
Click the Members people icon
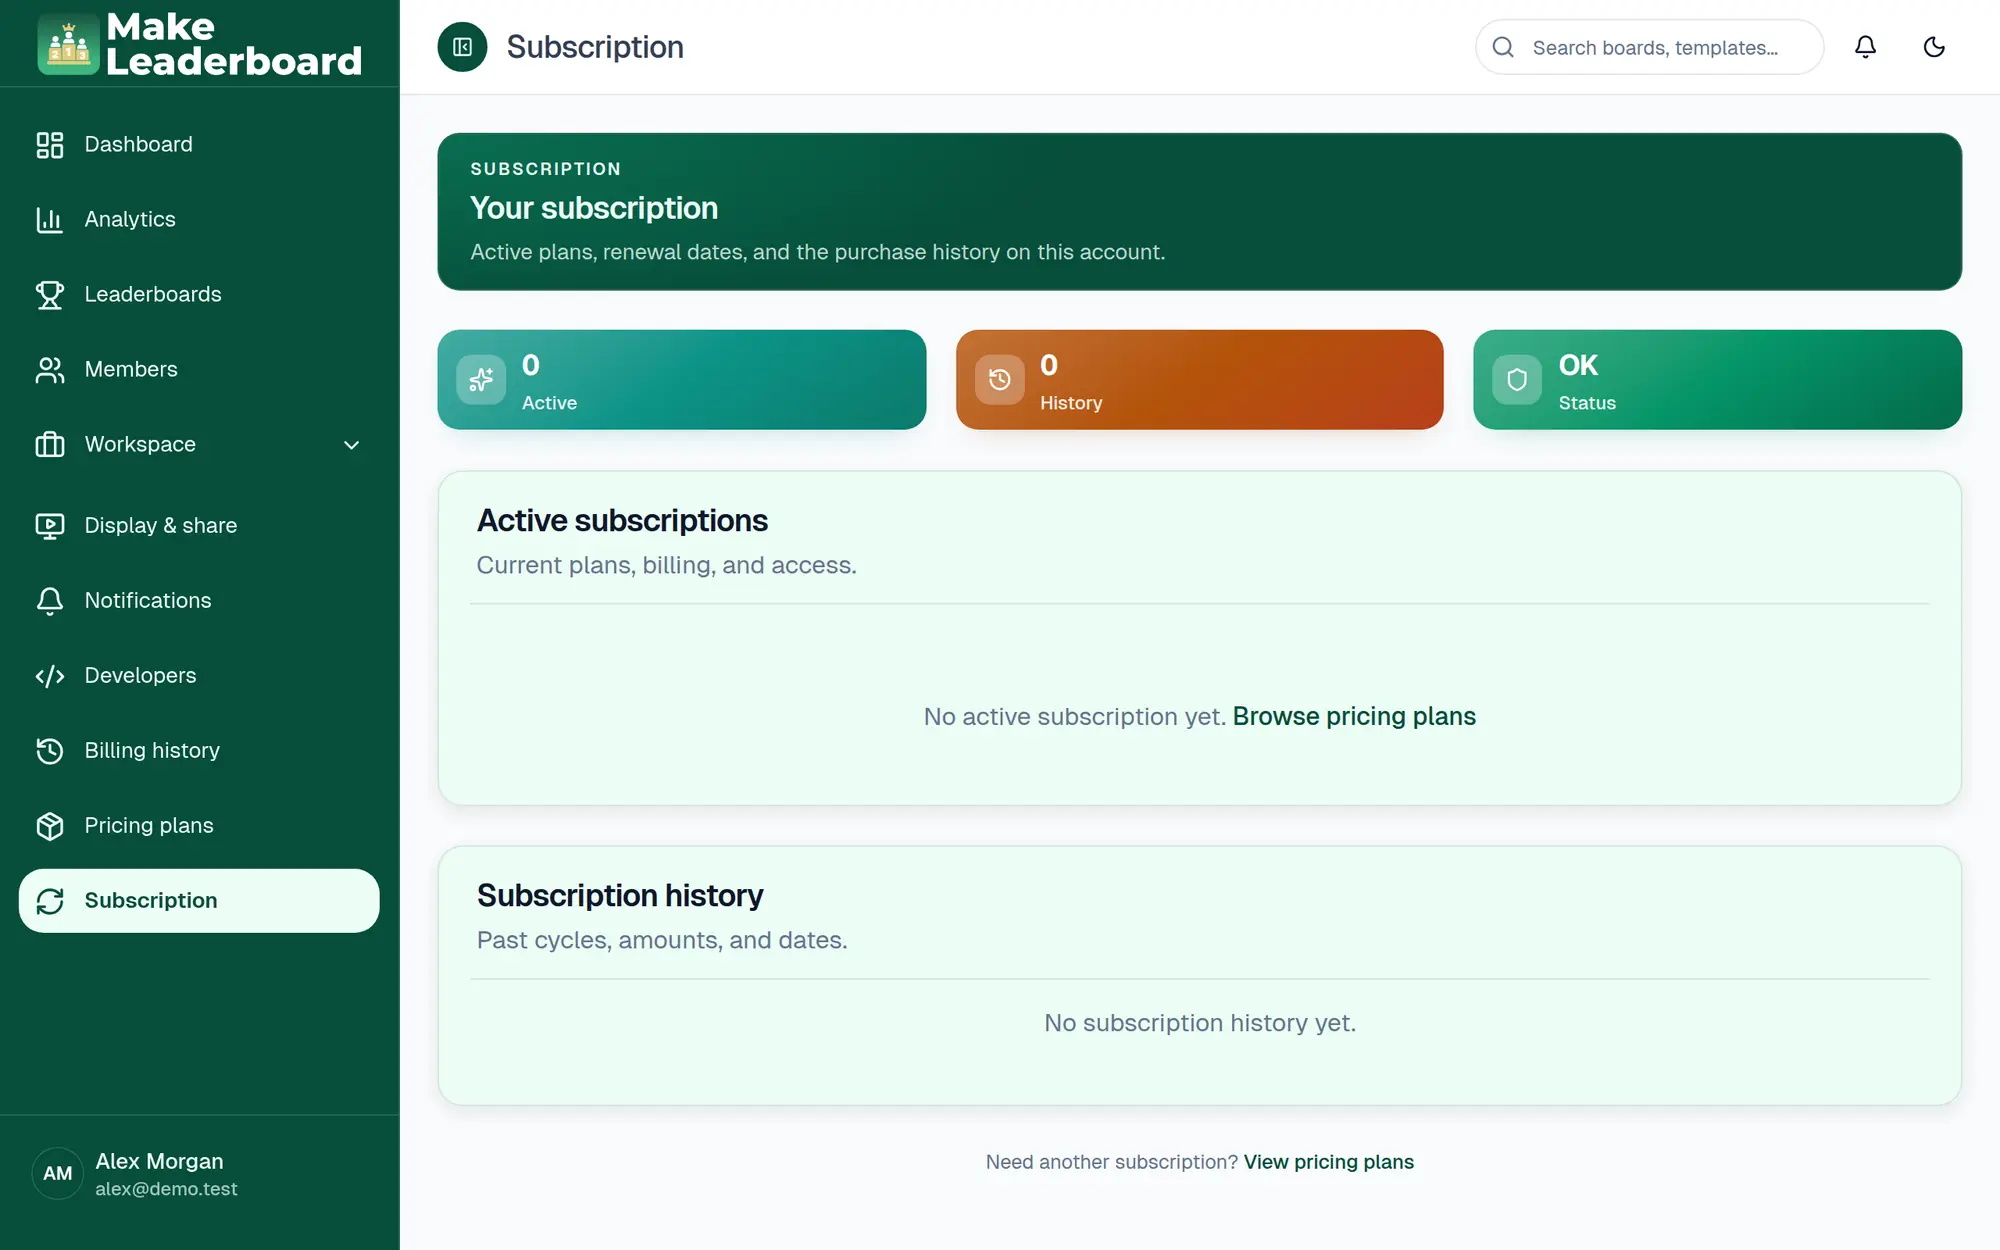click(x=50, y=370)
